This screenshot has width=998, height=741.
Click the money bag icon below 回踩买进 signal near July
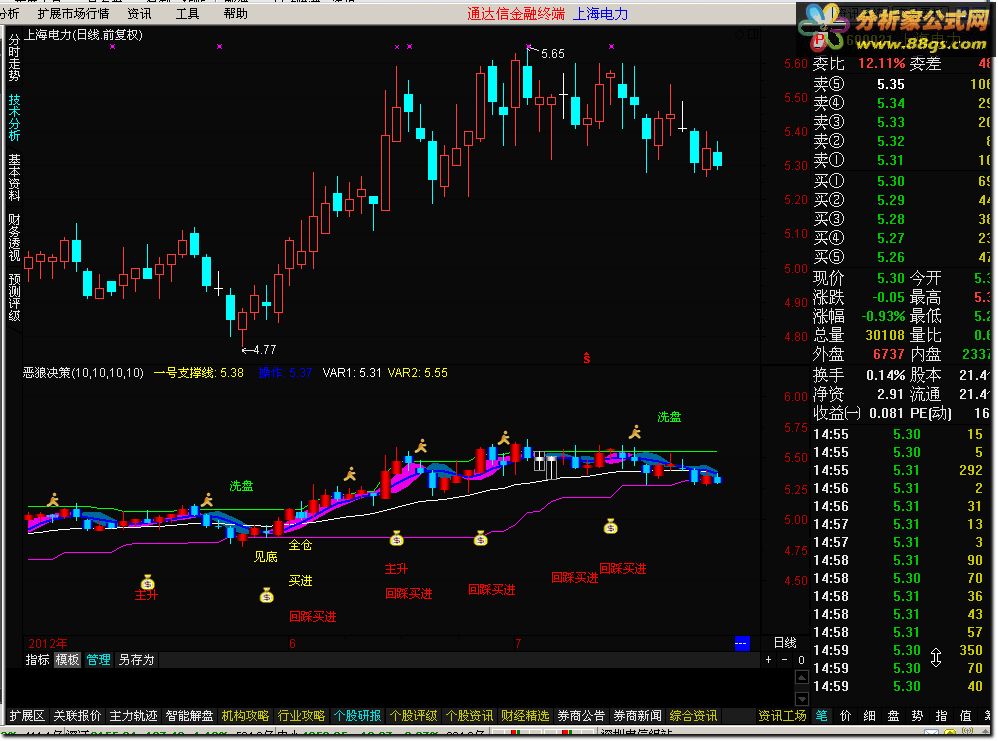coord(481,539)
